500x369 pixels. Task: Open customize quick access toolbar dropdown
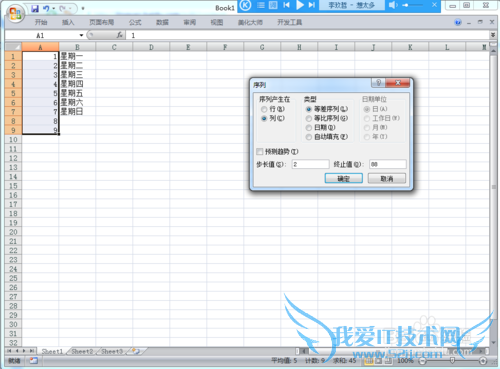[x=83, y=9]
